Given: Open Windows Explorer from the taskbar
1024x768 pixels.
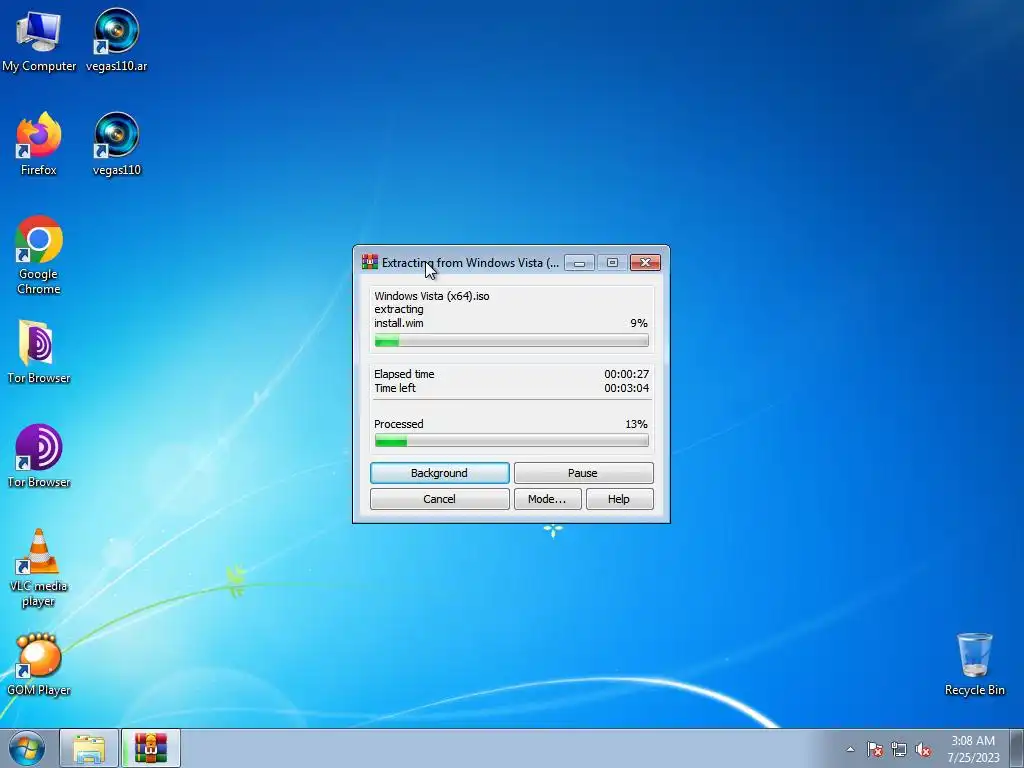Looking at the screenshot, I should pos(89,748).
